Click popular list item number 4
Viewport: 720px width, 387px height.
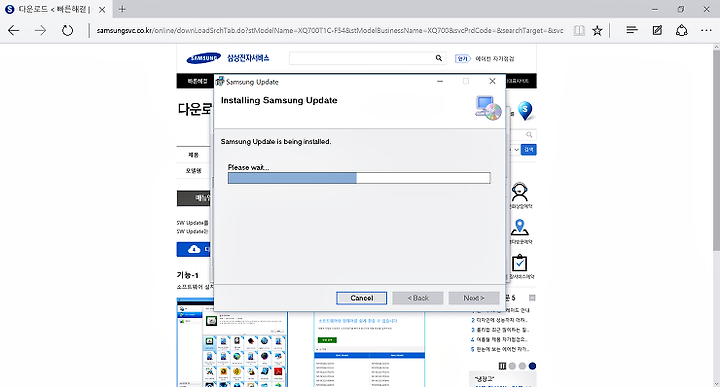499,340
